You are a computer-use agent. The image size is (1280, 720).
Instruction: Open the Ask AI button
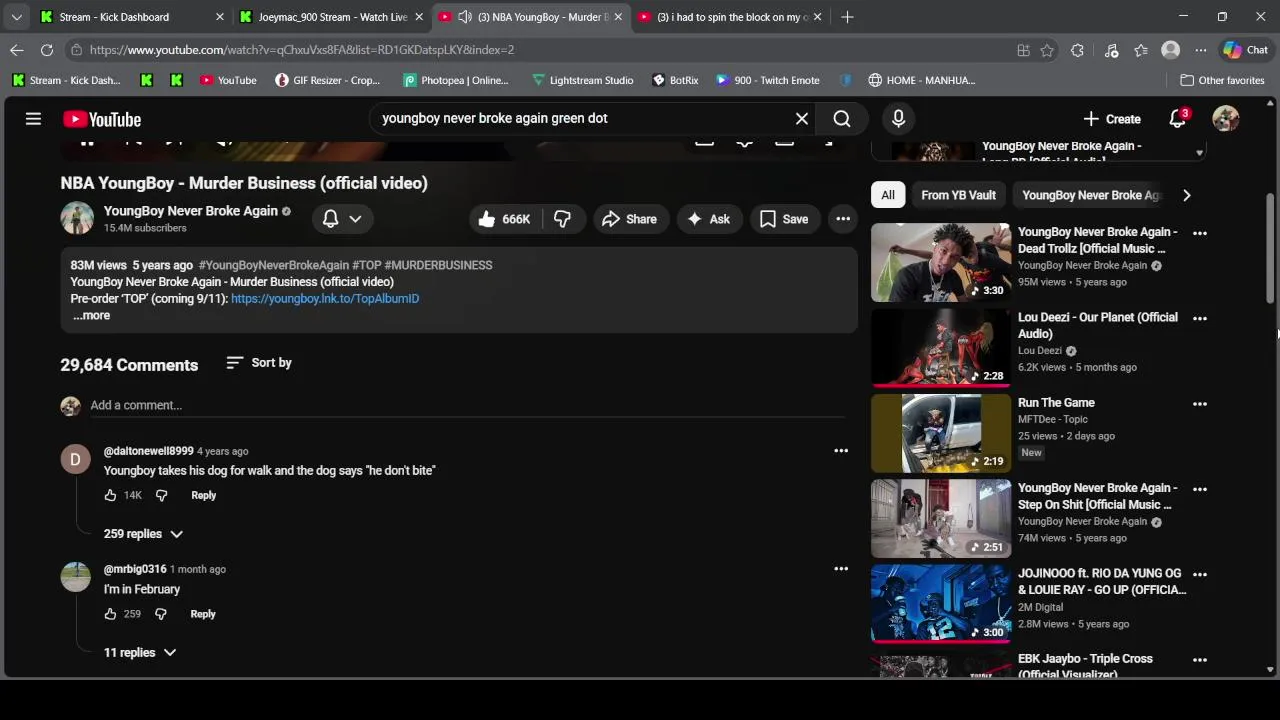708,219
